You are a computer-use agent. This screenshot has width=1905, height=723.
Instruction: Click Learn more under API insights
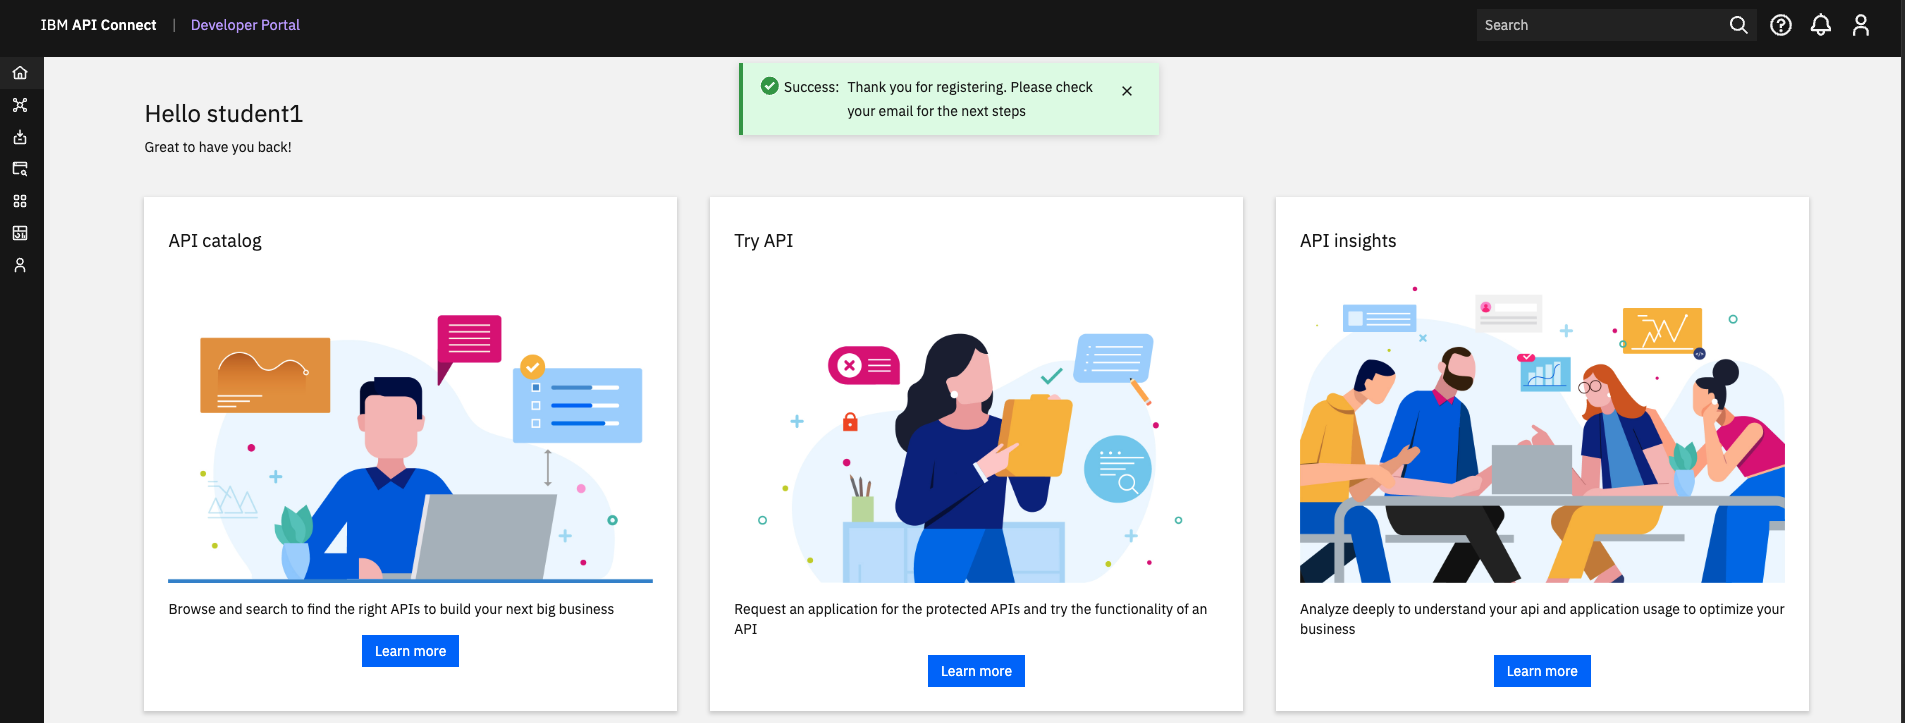[1542, 671]
